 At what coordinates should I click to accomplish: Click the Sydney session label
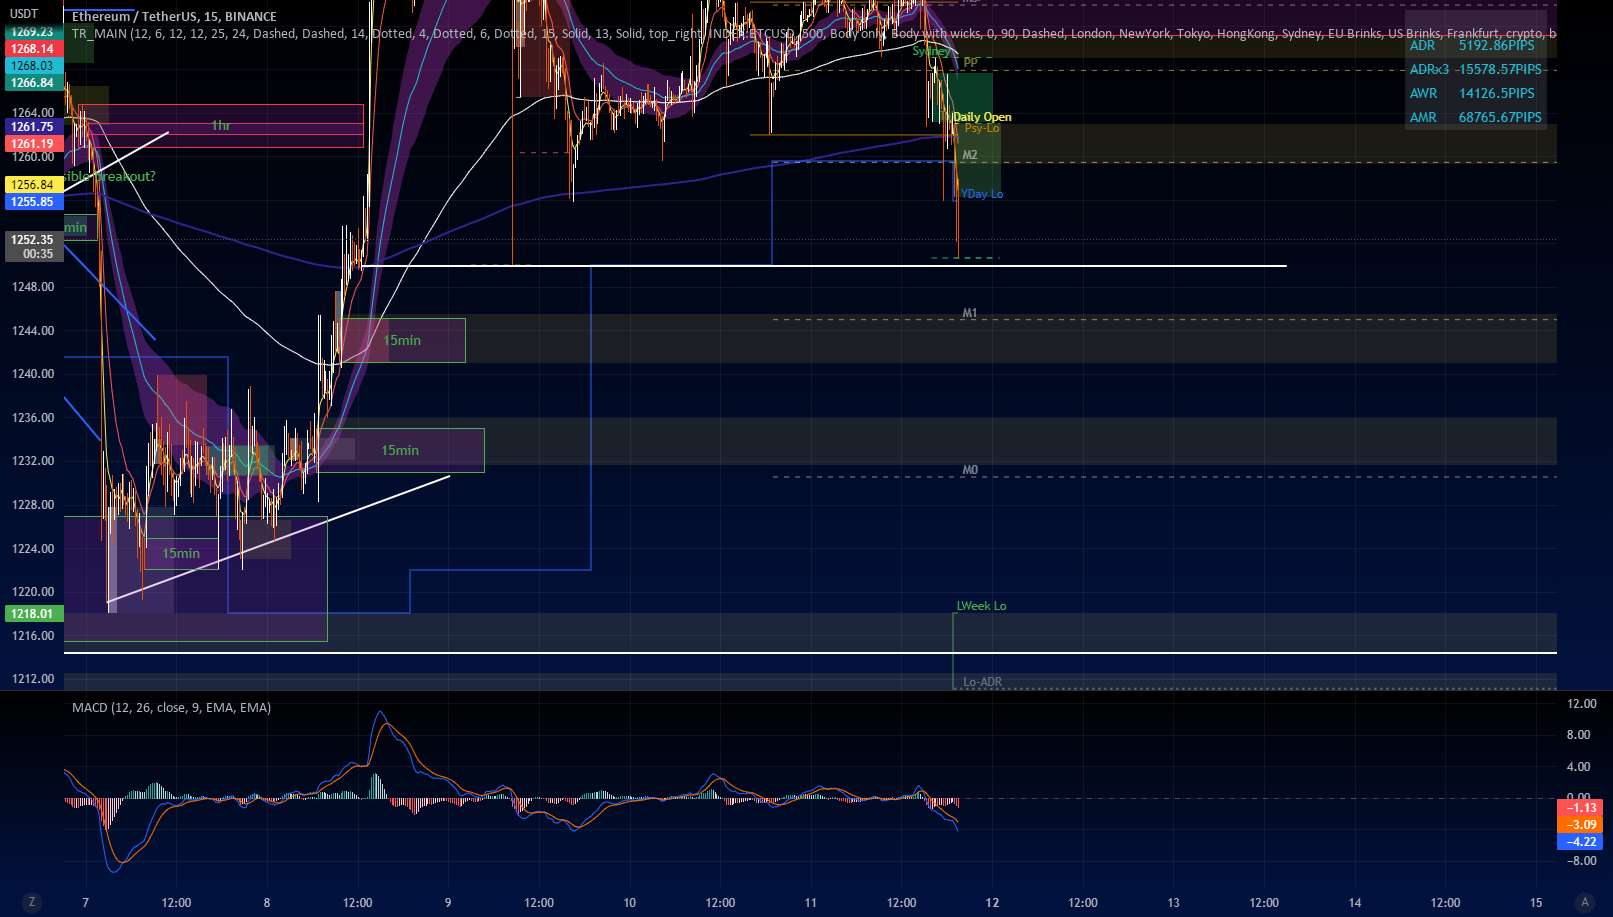point(931,51)
